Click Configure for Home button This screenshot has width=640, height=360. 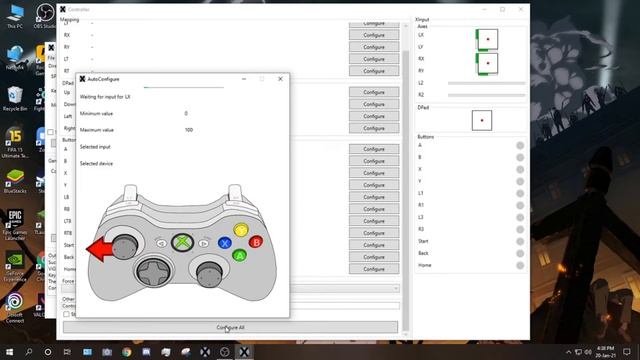374,269
